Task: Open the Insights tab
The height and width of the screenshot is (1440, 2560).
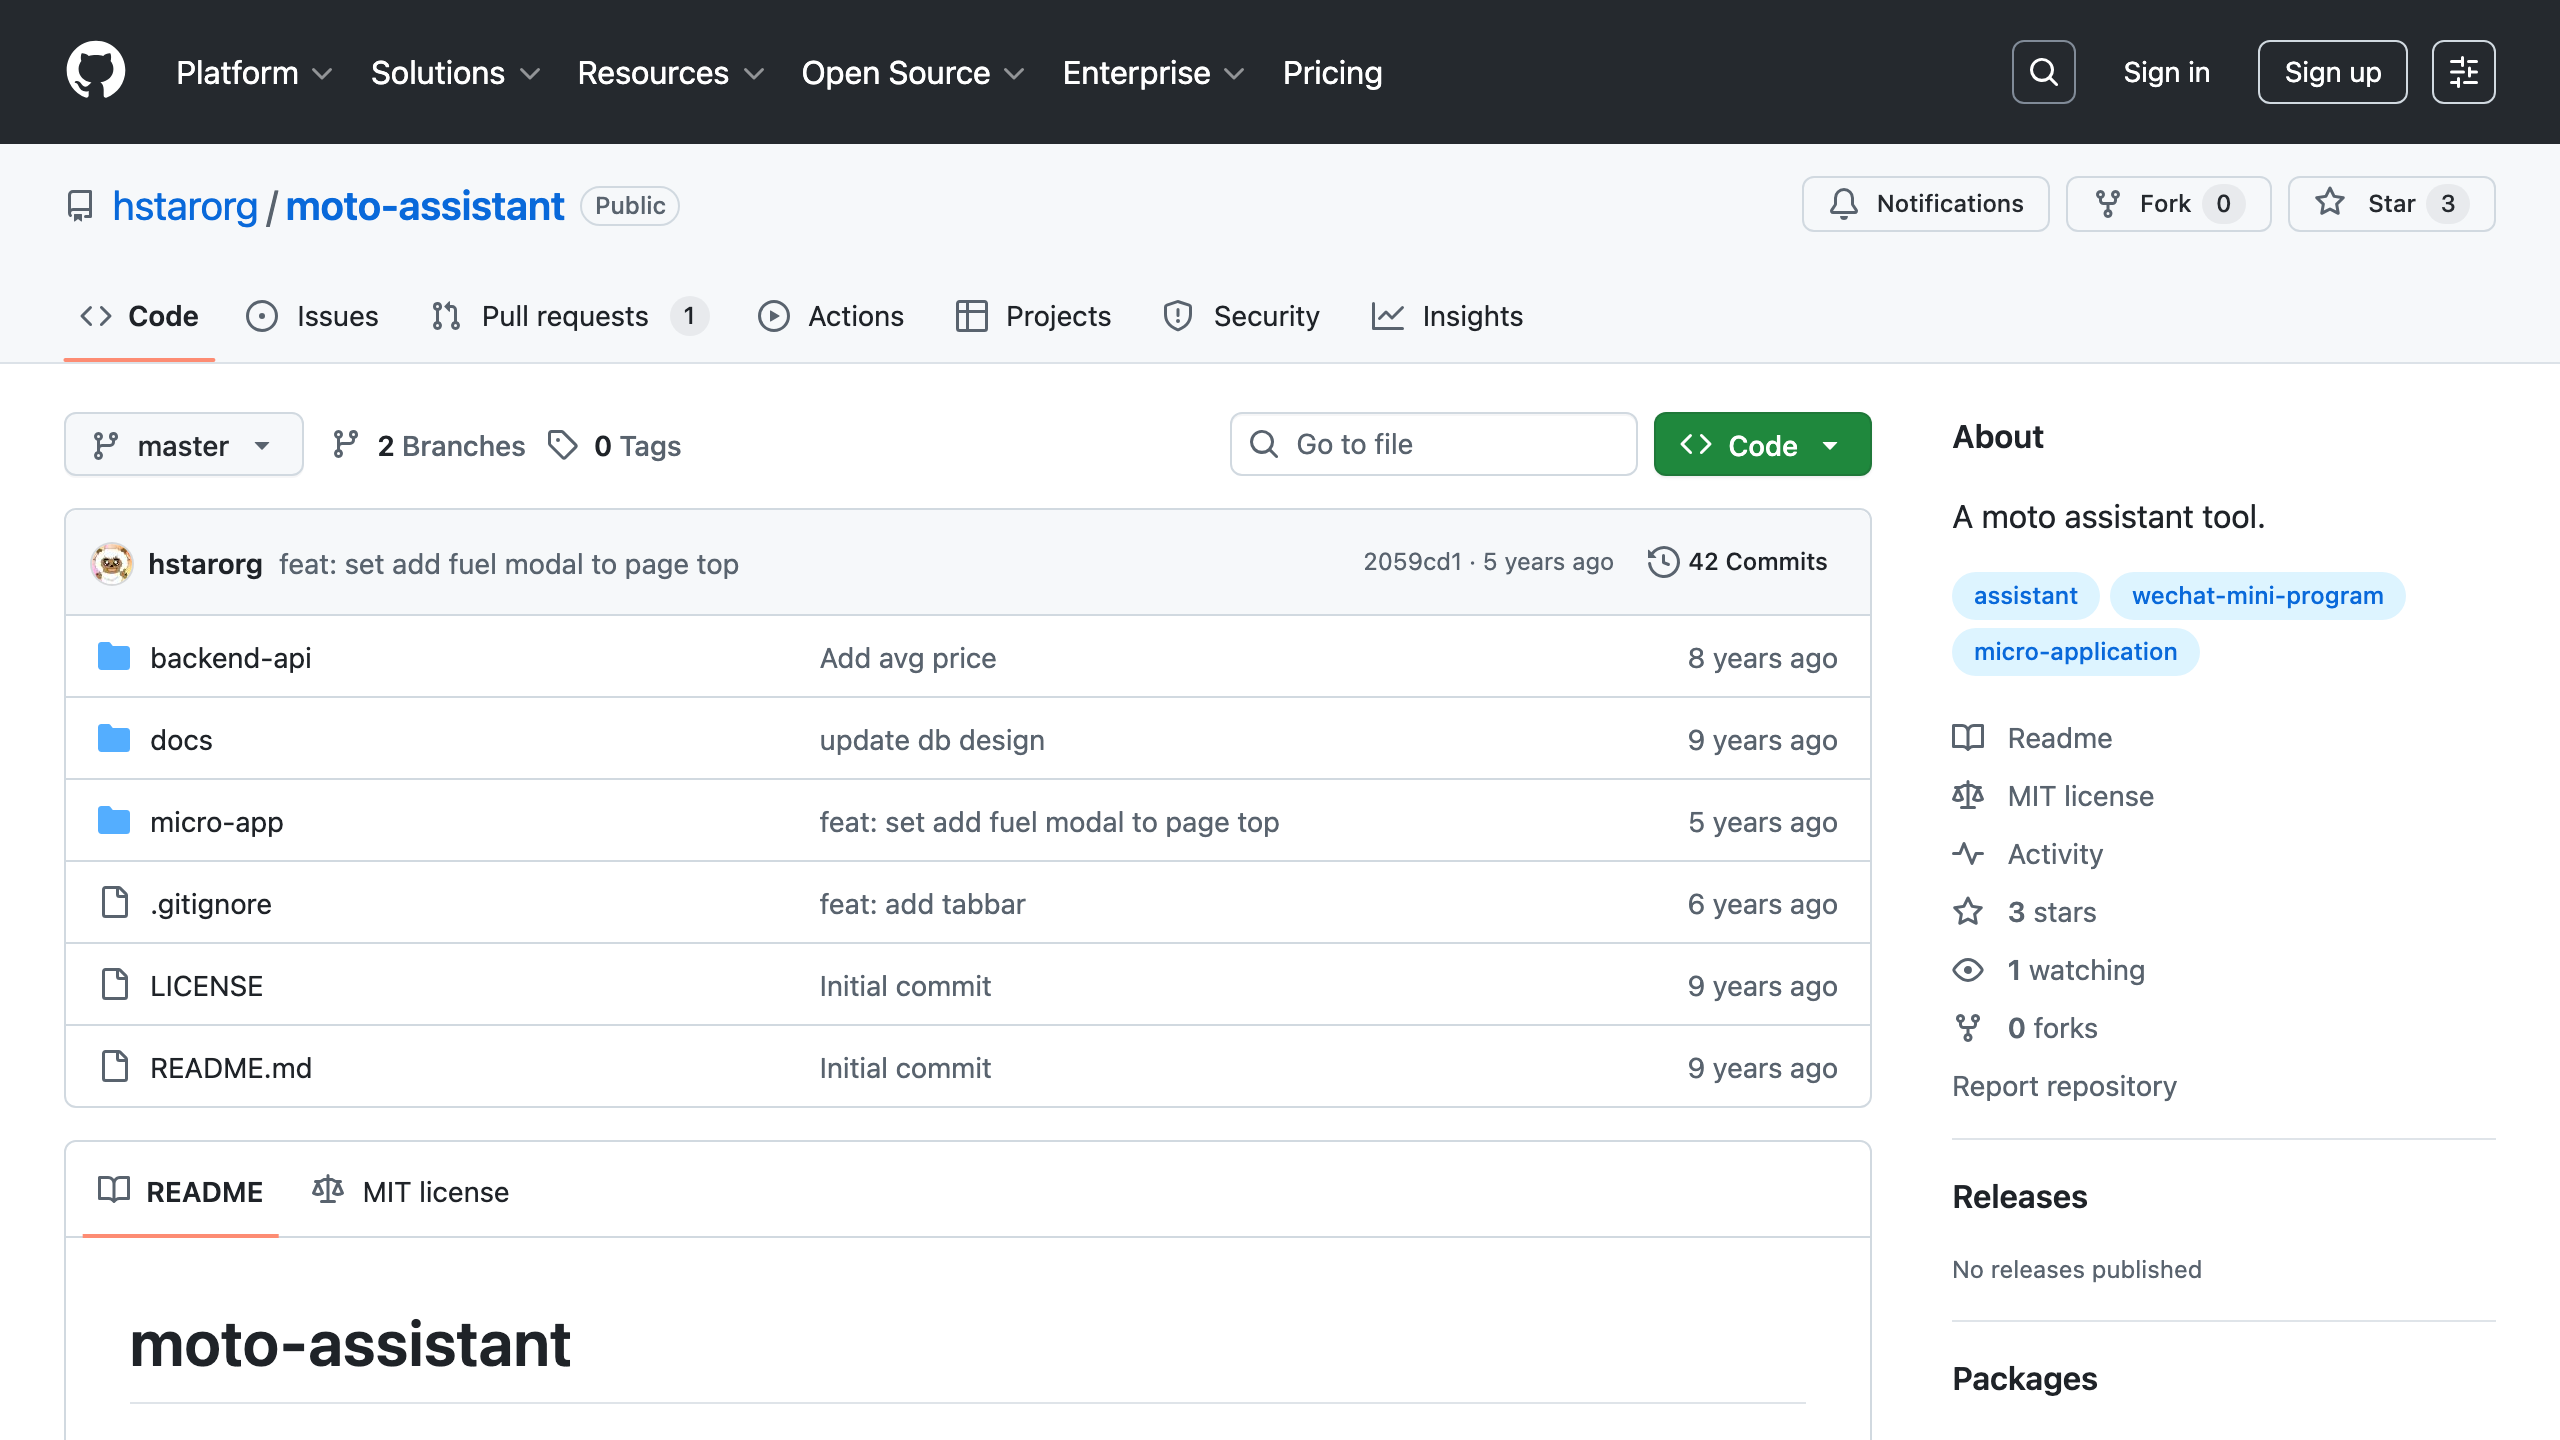Action: (x=1447, y=316)
